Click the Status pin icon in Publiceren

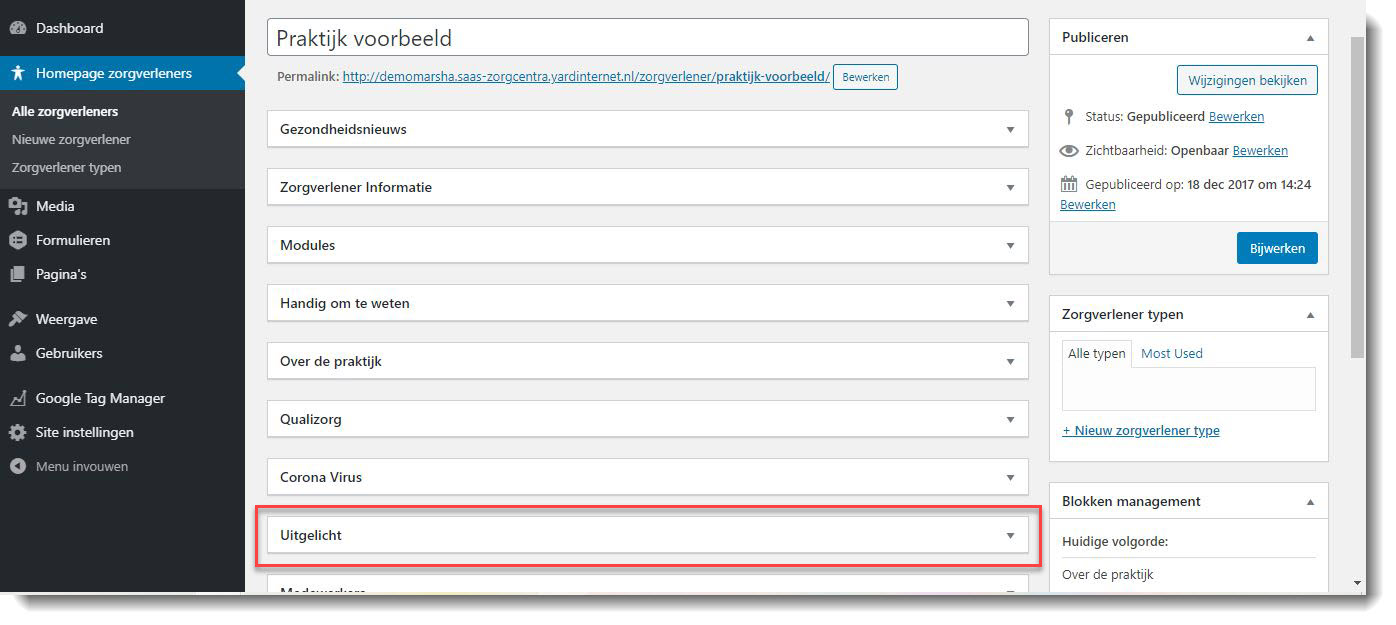point(1069,117)
